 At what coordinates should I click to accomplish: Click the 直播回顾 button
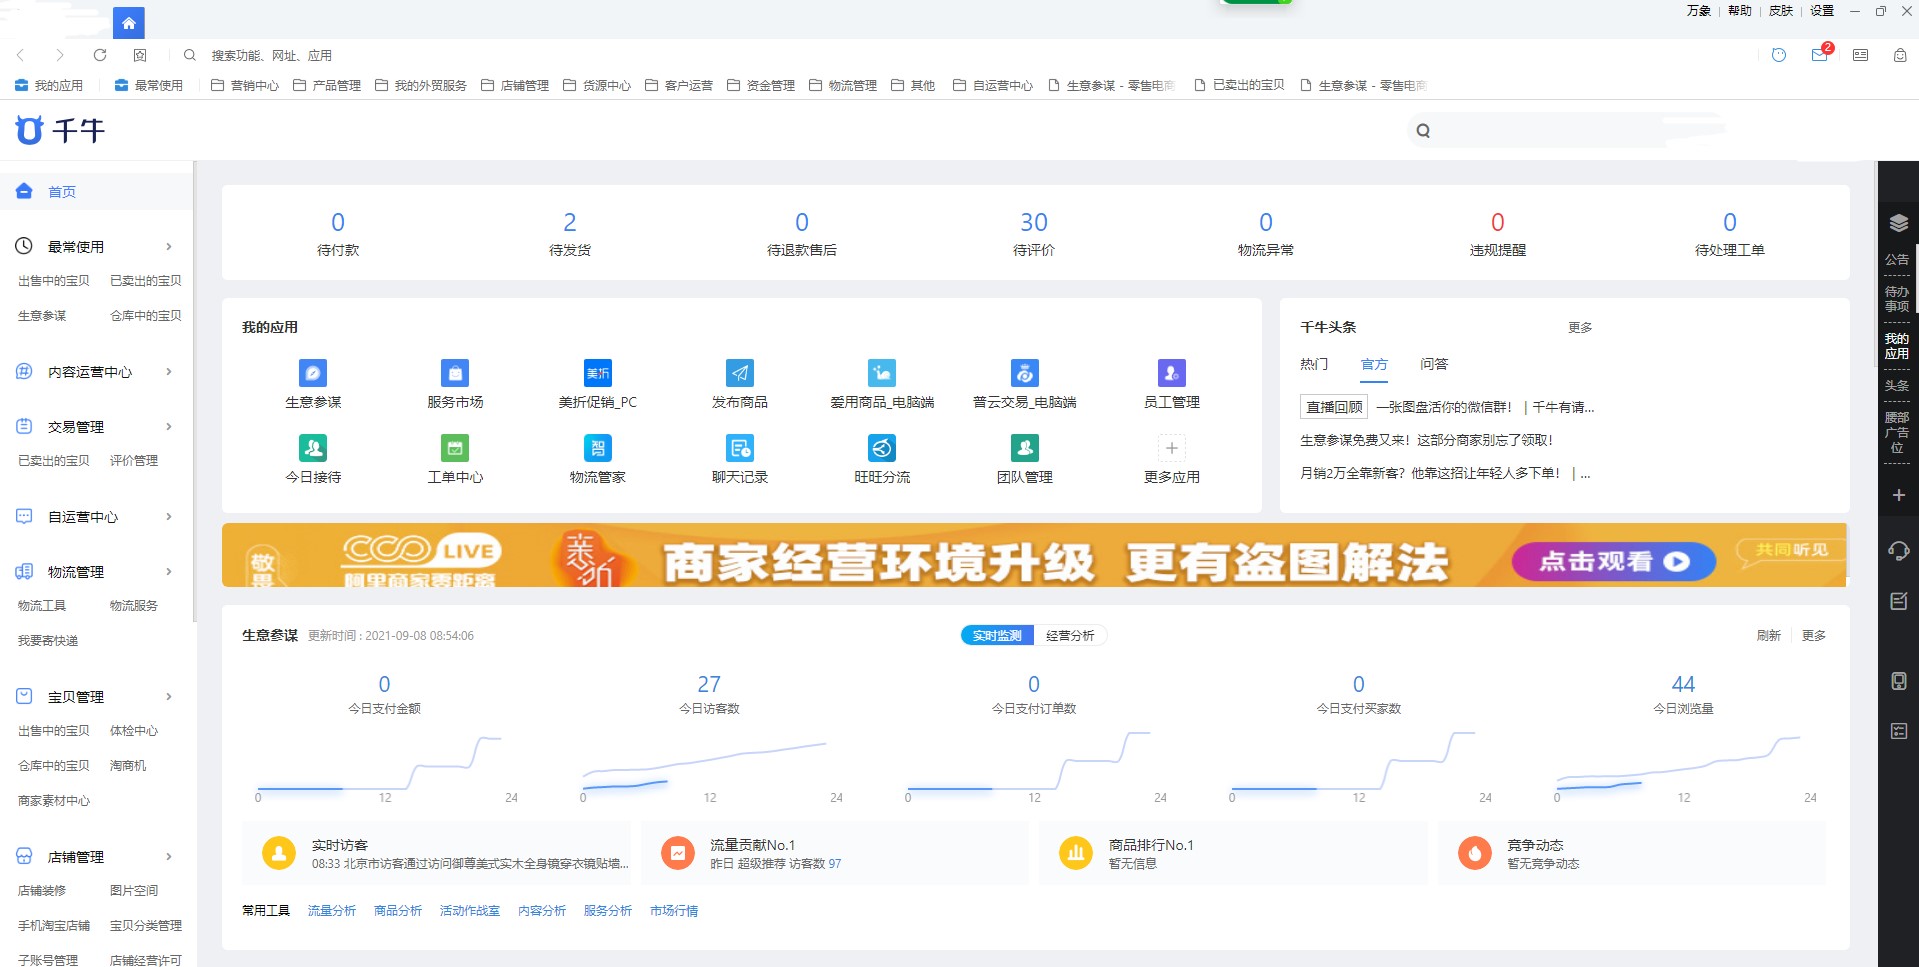[x=1332, y=407]
